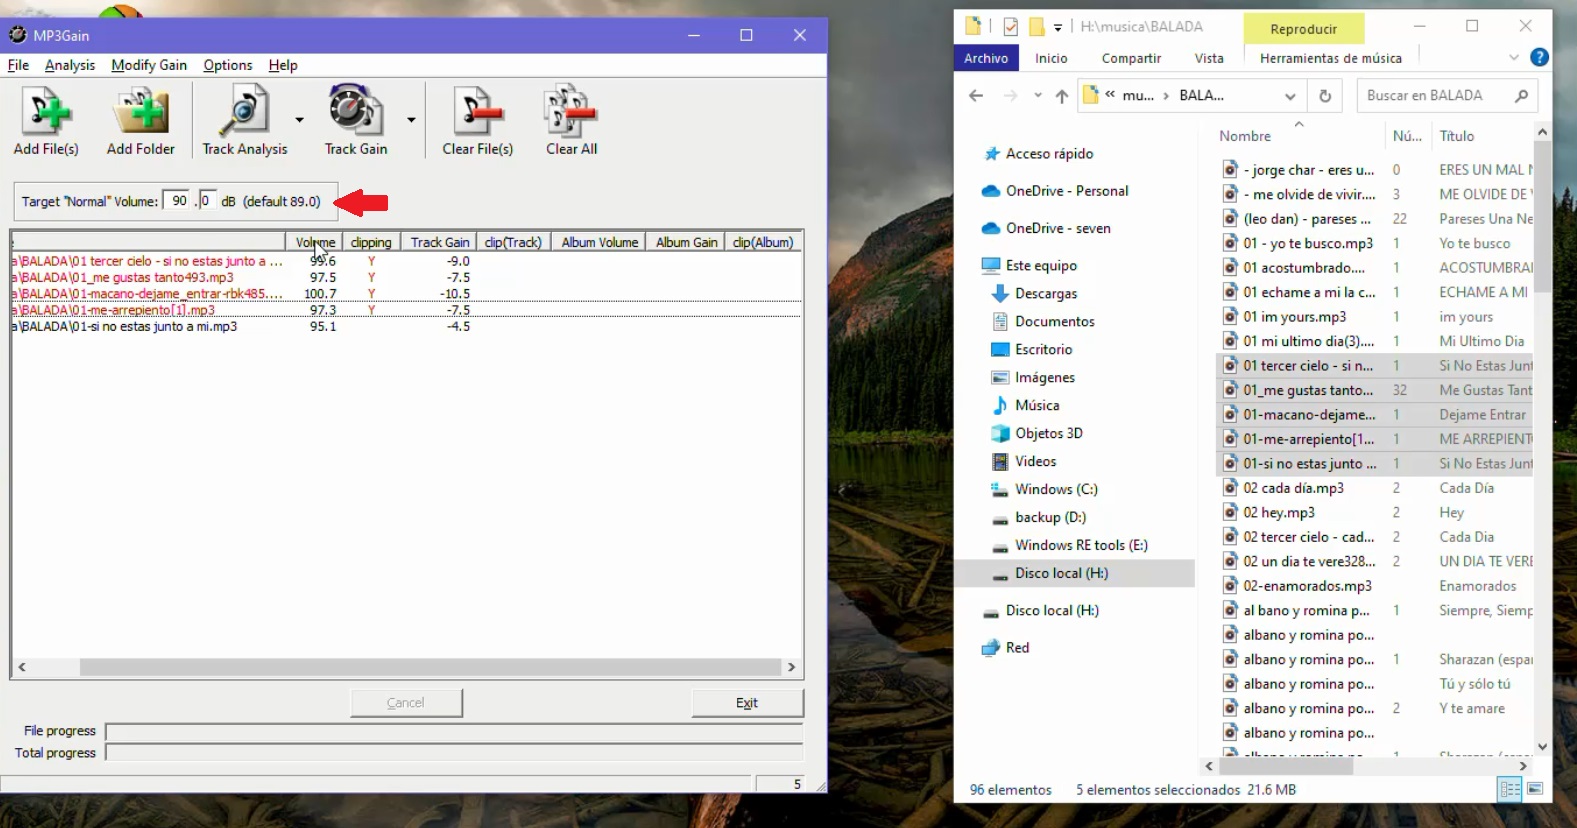
Task: Refresh the BALADA folder view
Action: coord(1325,96)
